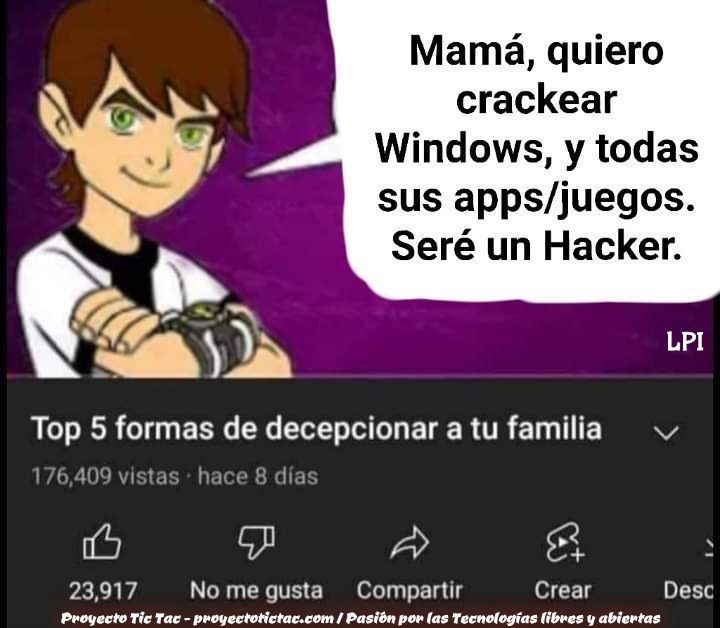Click the cut-off 'Desc' download label
Viewport: 720px width, 628px height.
pos(689,590)
